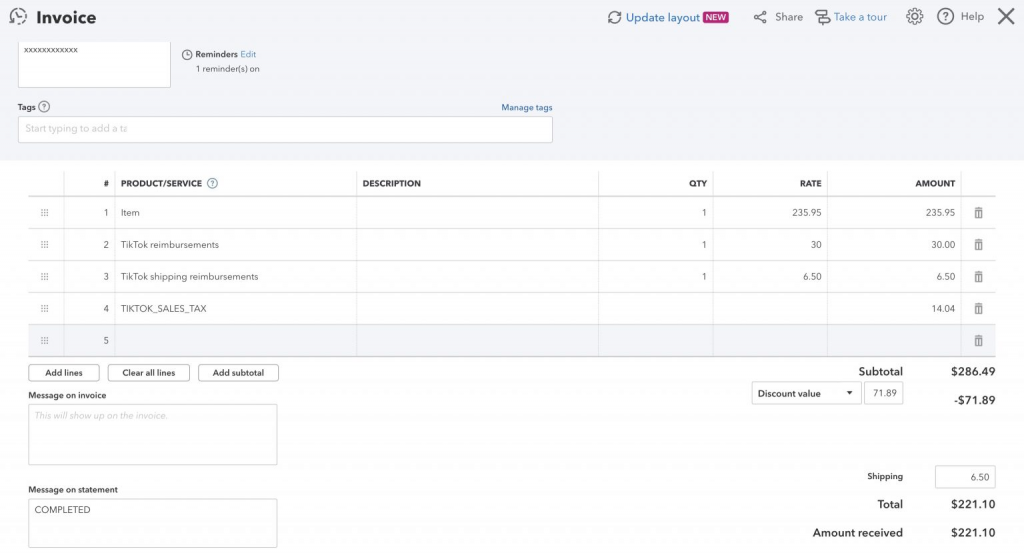Click the Tags help question icon

click(x=44, y=106)
